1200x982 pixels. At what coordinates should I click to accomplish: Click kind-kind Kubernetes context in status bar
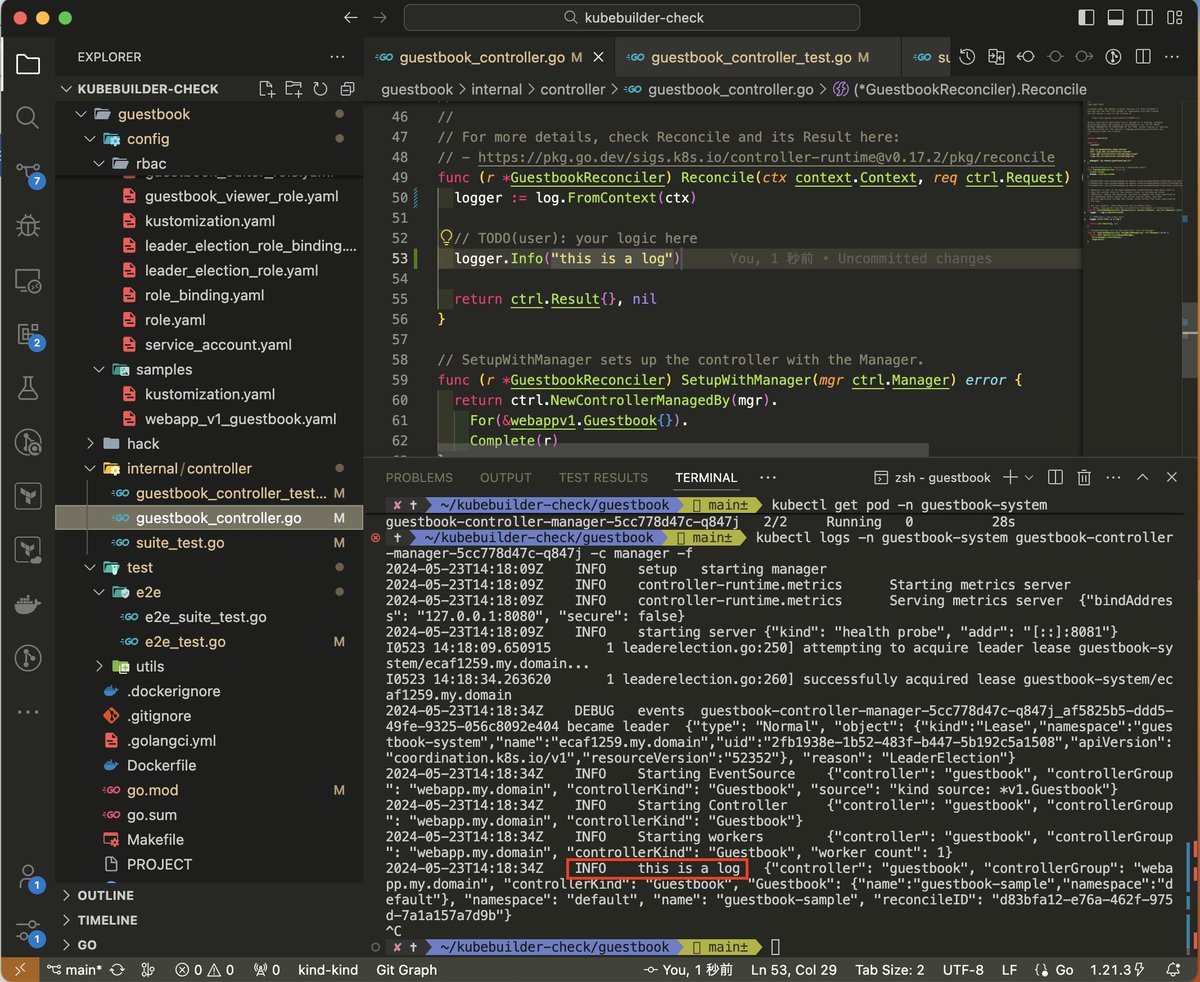[329, 970]
